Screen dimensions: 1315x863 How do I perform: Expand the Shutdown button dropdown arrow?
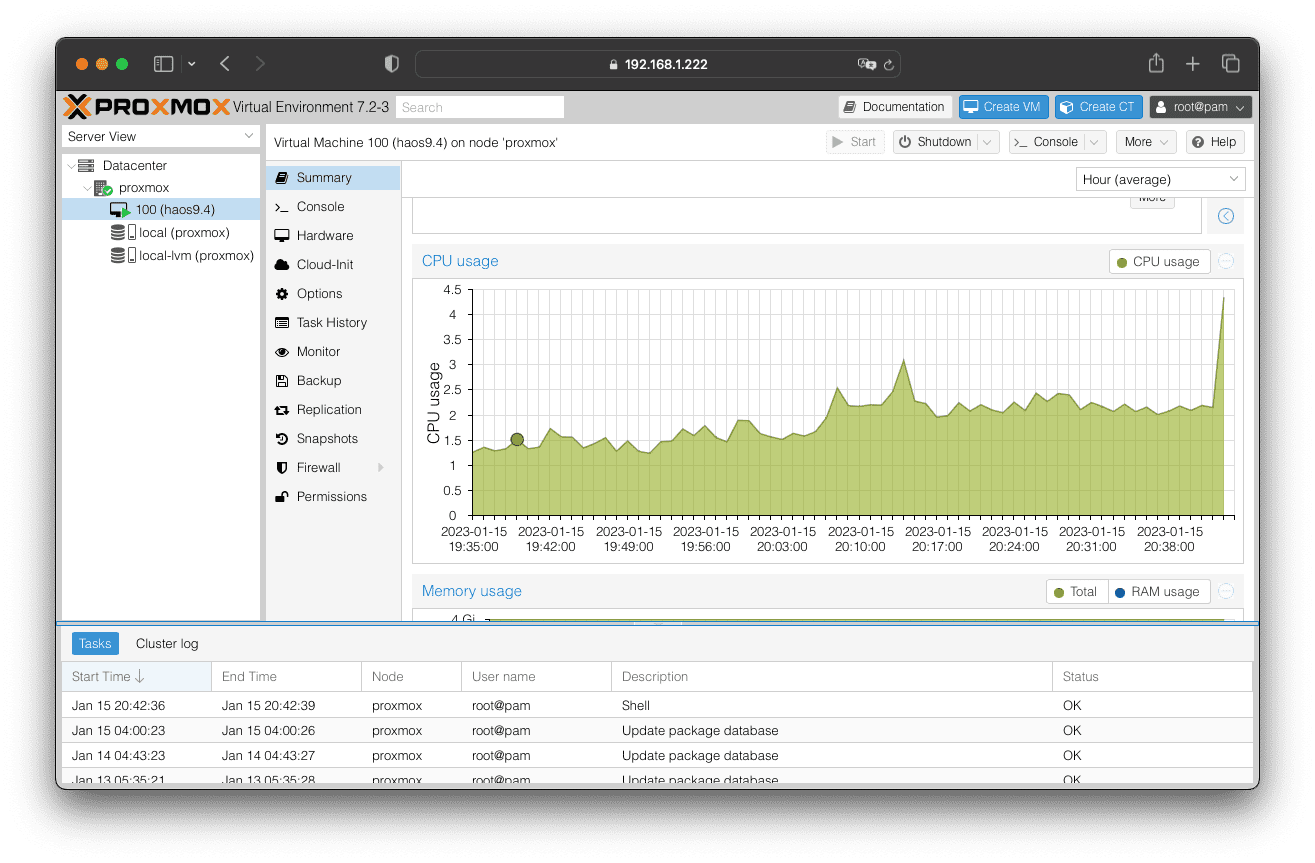[x=987, y=142]
